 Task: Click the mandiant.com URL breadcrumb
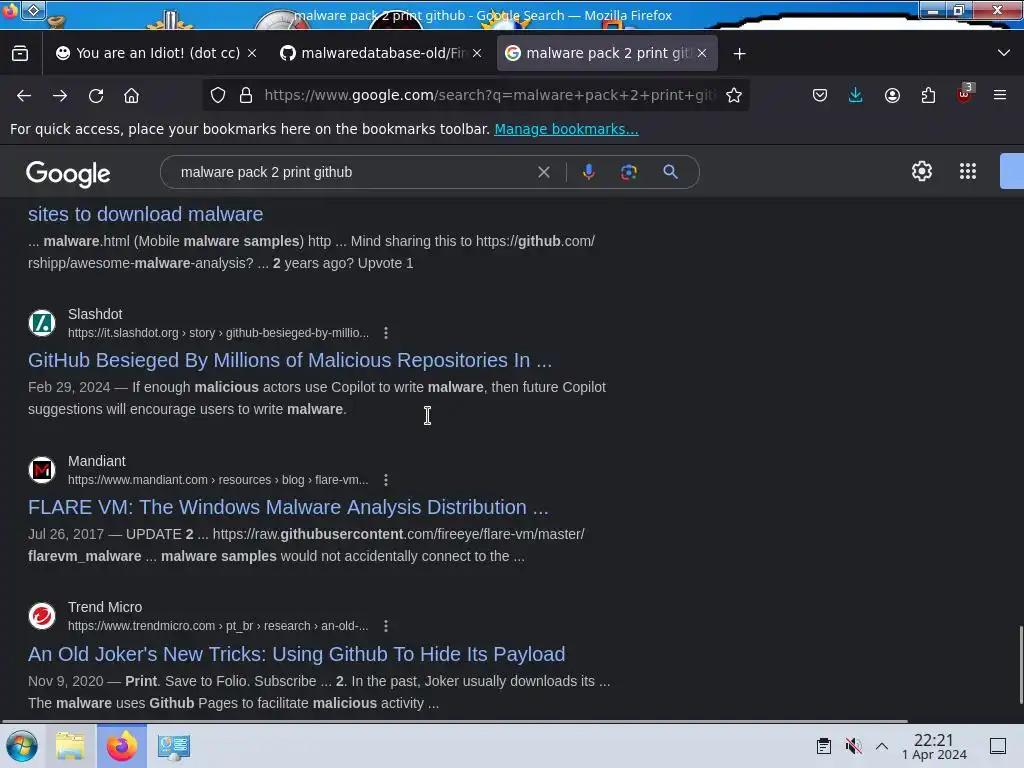click(x=218, y=480)
